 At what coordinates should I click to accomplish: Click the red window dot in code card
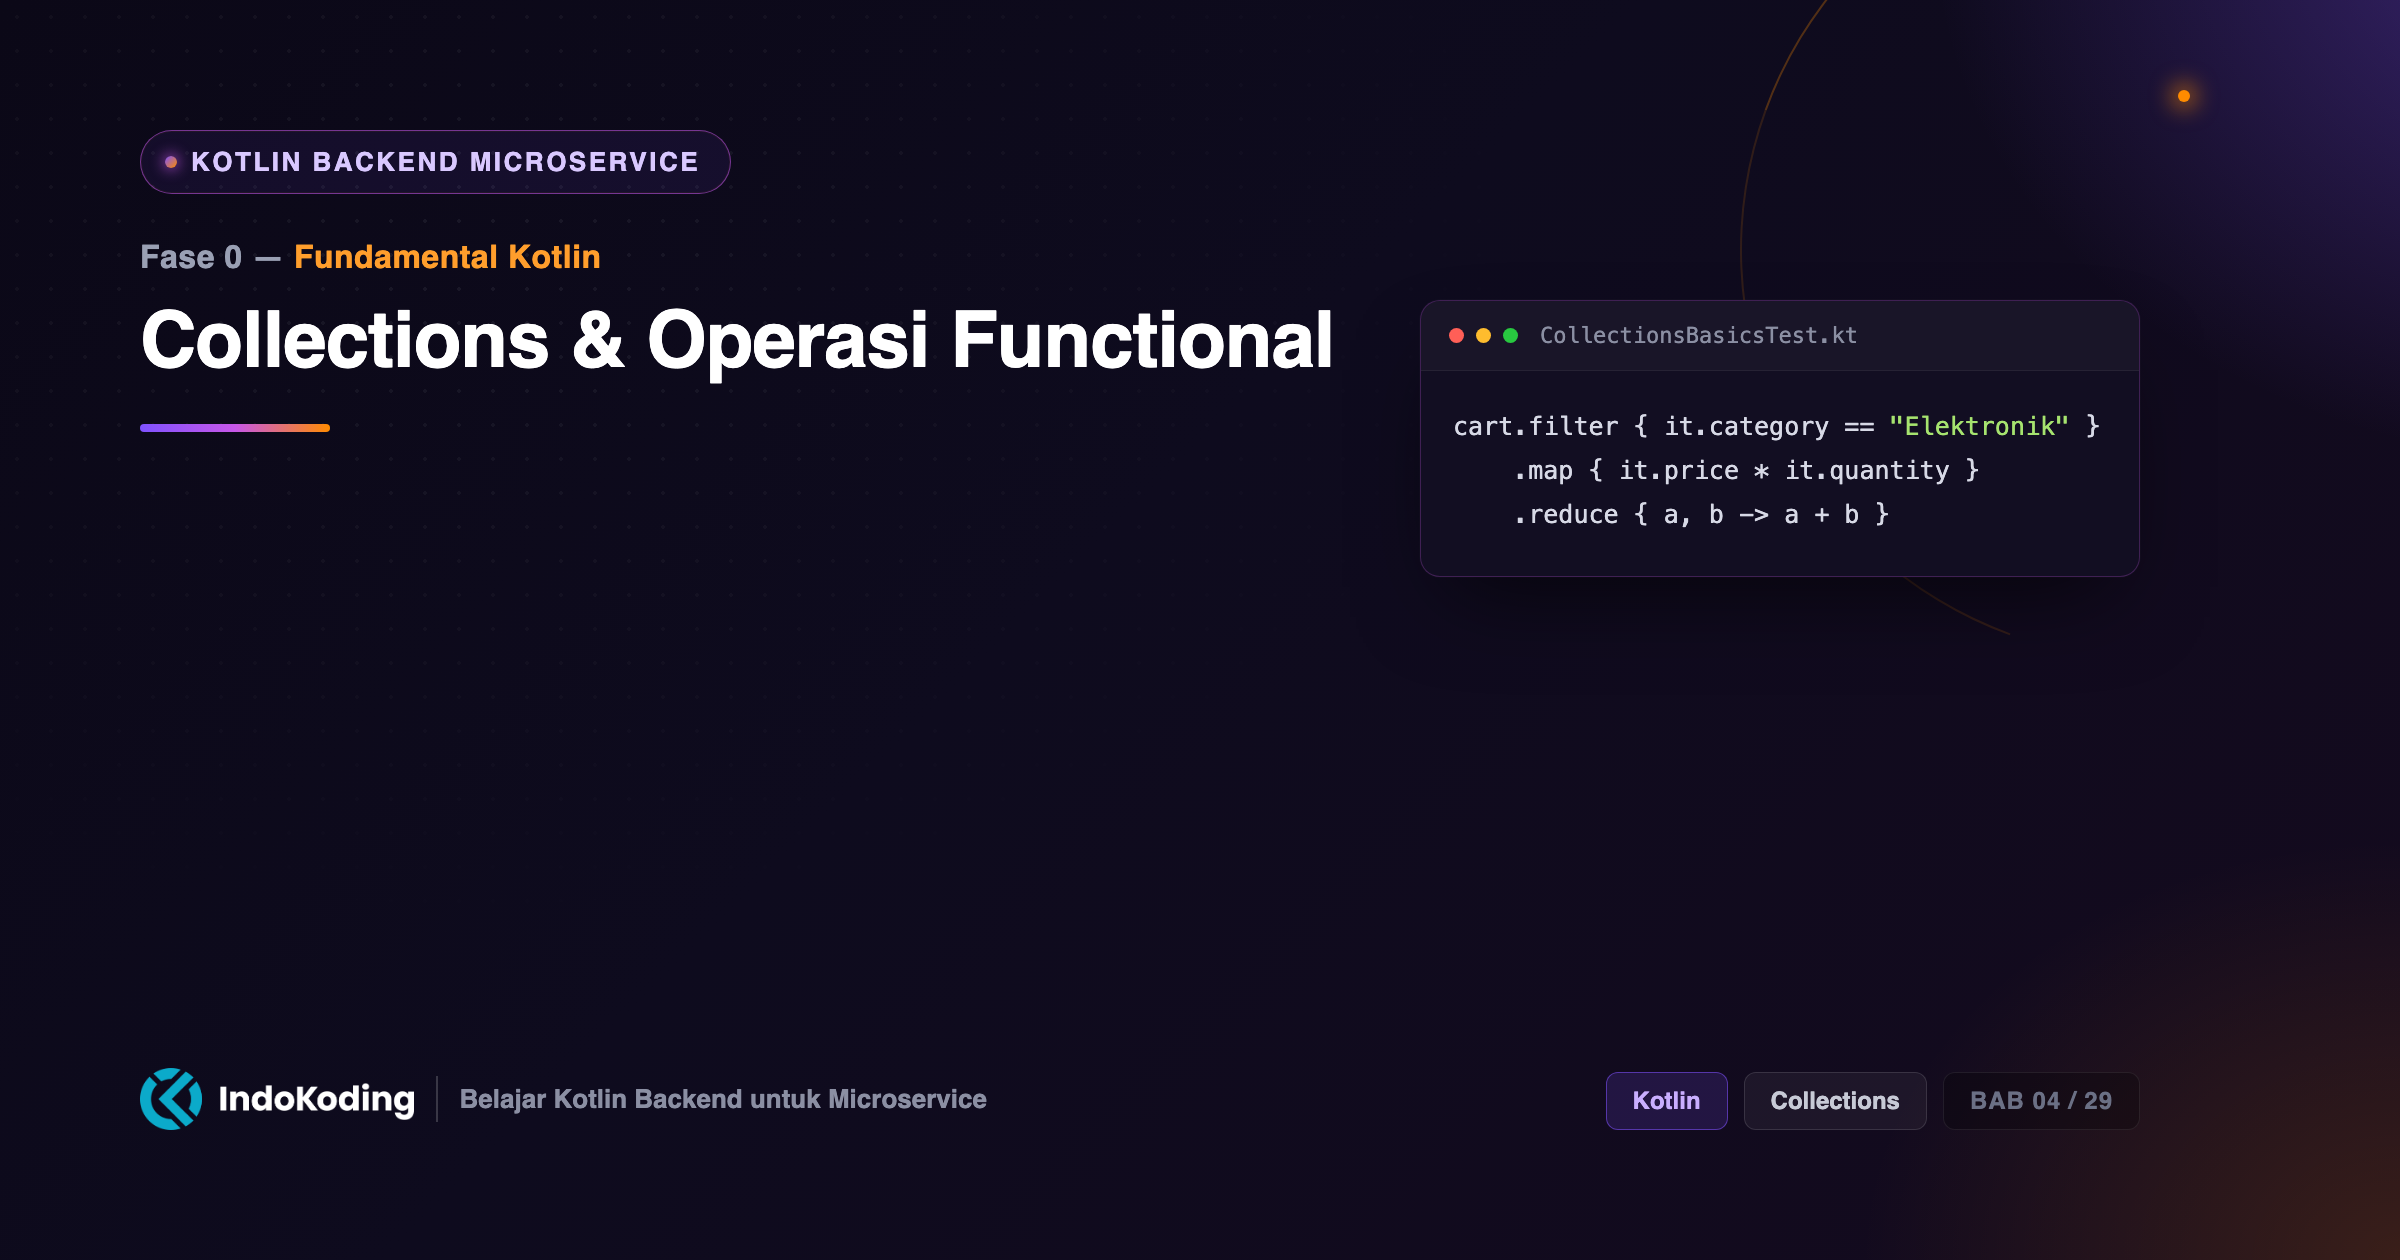[1456, 336]
